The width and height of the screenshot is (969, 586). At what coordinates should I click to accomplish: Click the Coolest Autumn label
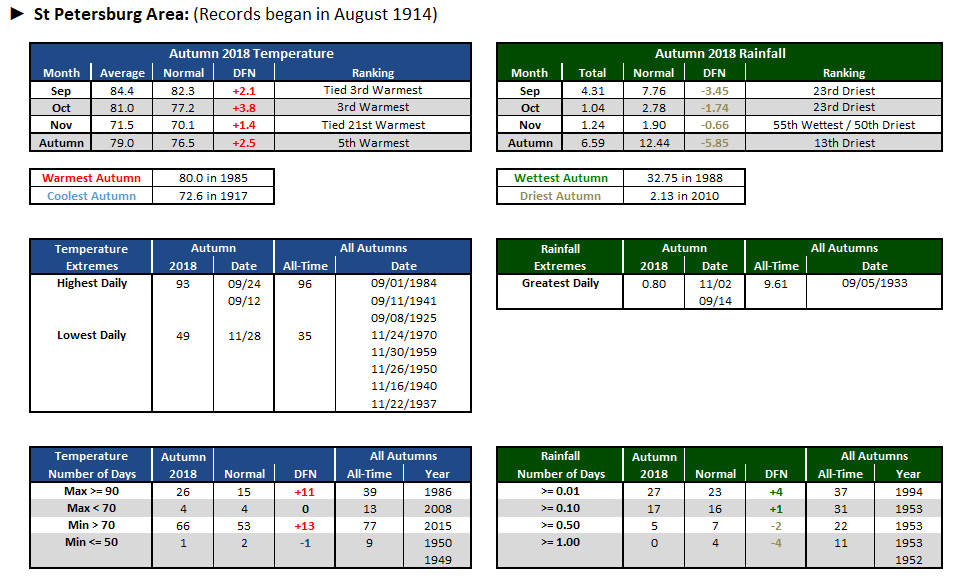pos(91,196)
